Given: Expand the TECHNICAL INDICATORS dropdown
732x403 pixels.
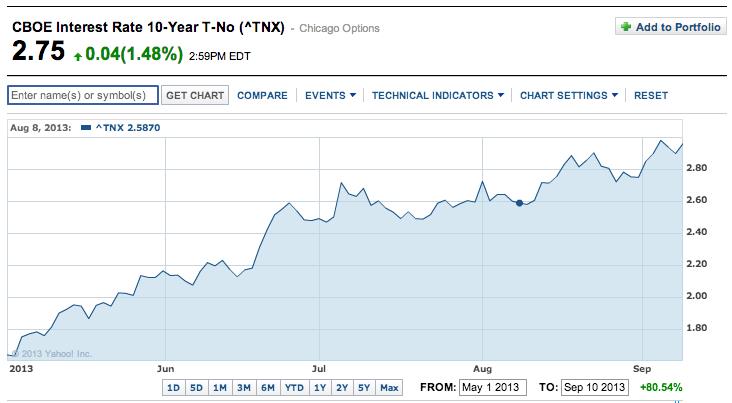Looking at the screenshot, I should tap(437, 95).
